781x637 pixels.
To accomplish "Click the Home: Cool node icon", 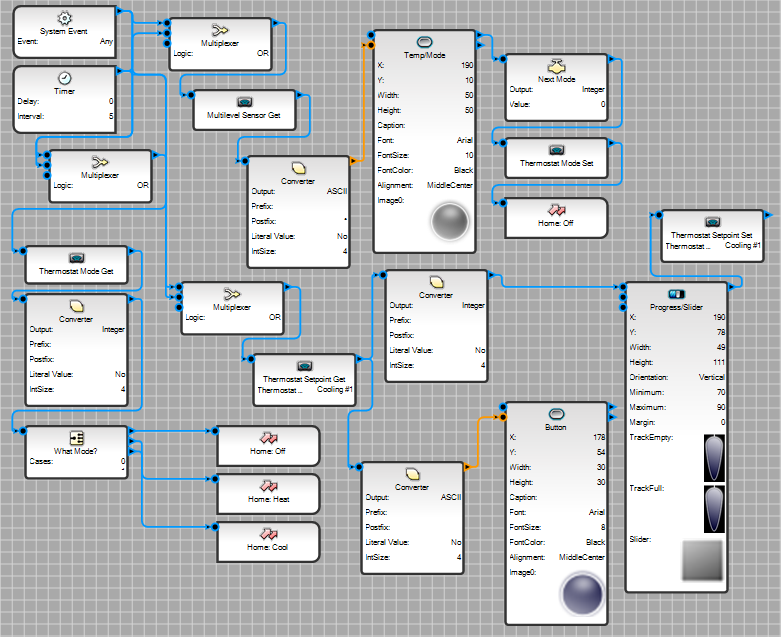I will 268,531.
